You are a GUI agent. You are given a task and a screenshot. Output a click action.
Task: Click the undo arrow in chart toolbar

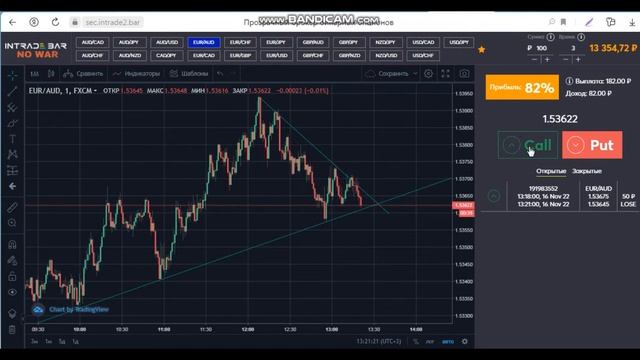220,73
